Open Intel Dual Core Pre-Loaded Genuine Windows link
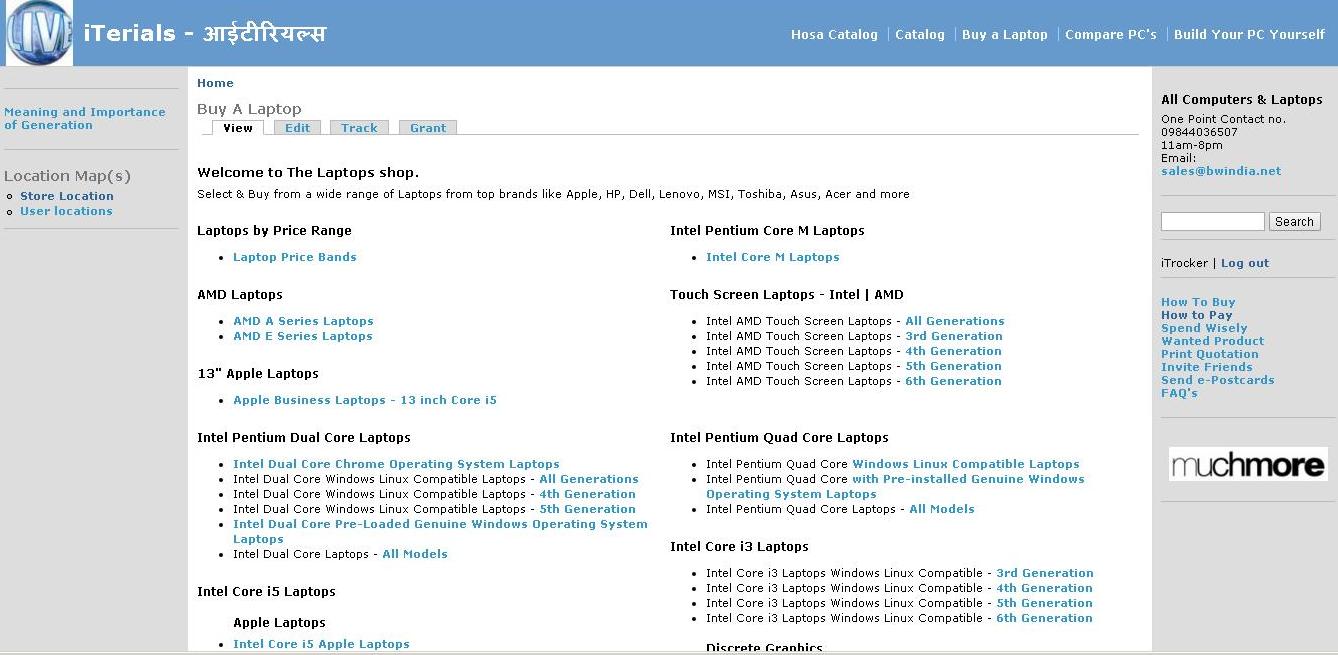The width and height of the screenshot is (1338, 655). click(x=440, y=531)
